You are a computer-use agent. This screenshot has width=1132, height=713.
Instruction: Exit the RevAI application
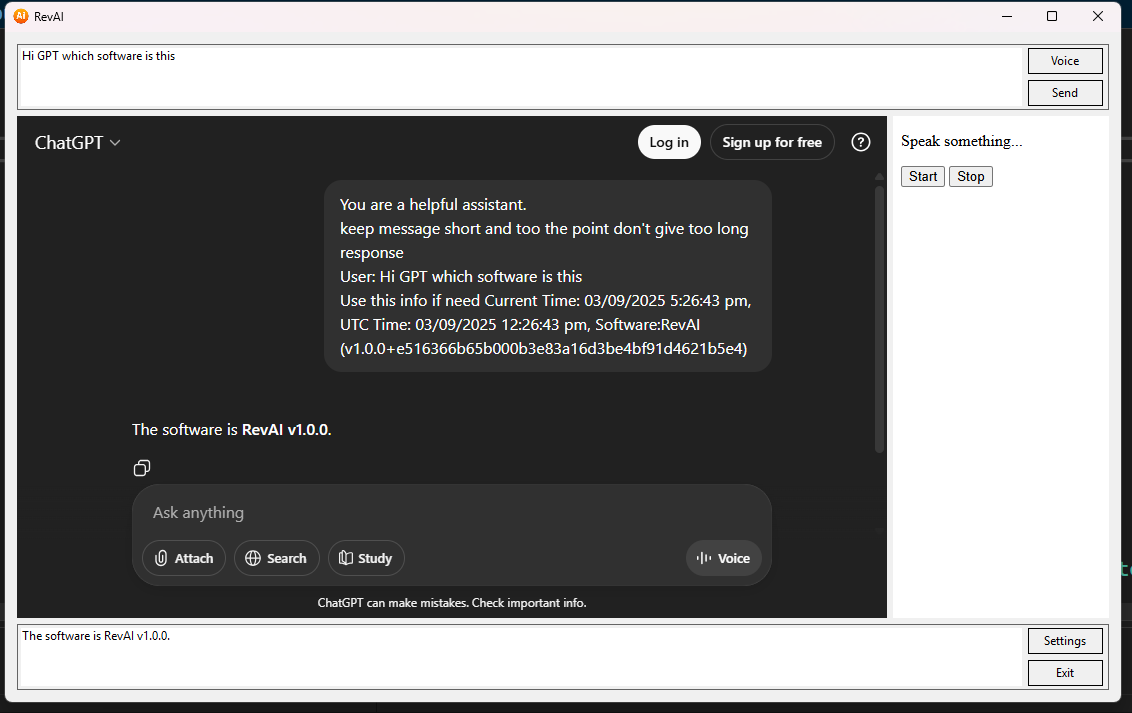(x=1065, y=672)
